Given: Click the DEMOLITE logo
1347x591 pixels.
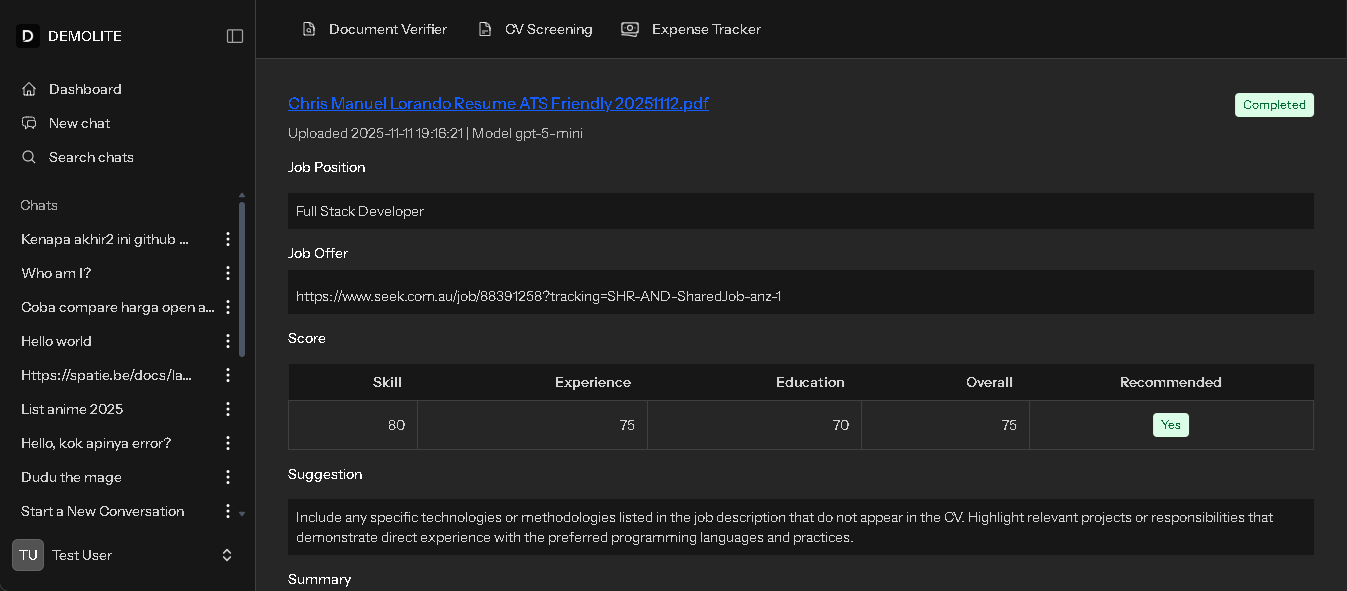Looking at the screenshot, I should coord(69,35).
